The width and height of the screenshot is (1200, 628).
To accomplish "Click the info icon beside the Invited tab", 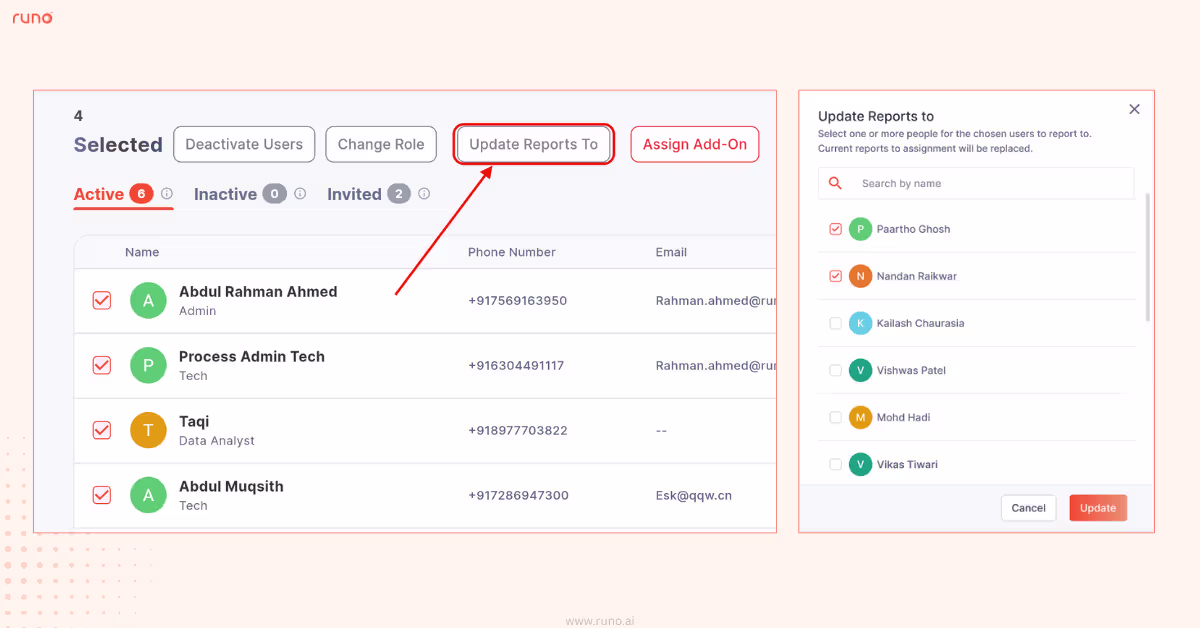I will pos(424,193).
